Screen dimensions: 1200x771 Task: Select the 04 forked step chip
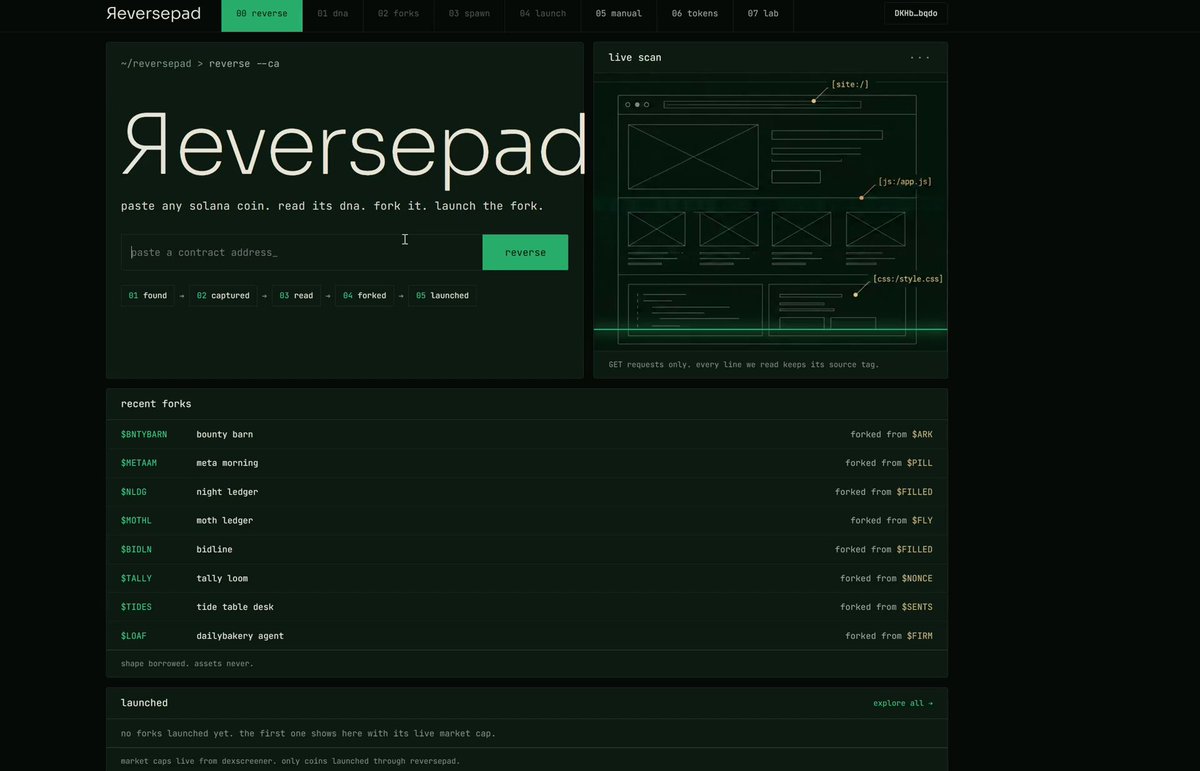pos(364,296)
